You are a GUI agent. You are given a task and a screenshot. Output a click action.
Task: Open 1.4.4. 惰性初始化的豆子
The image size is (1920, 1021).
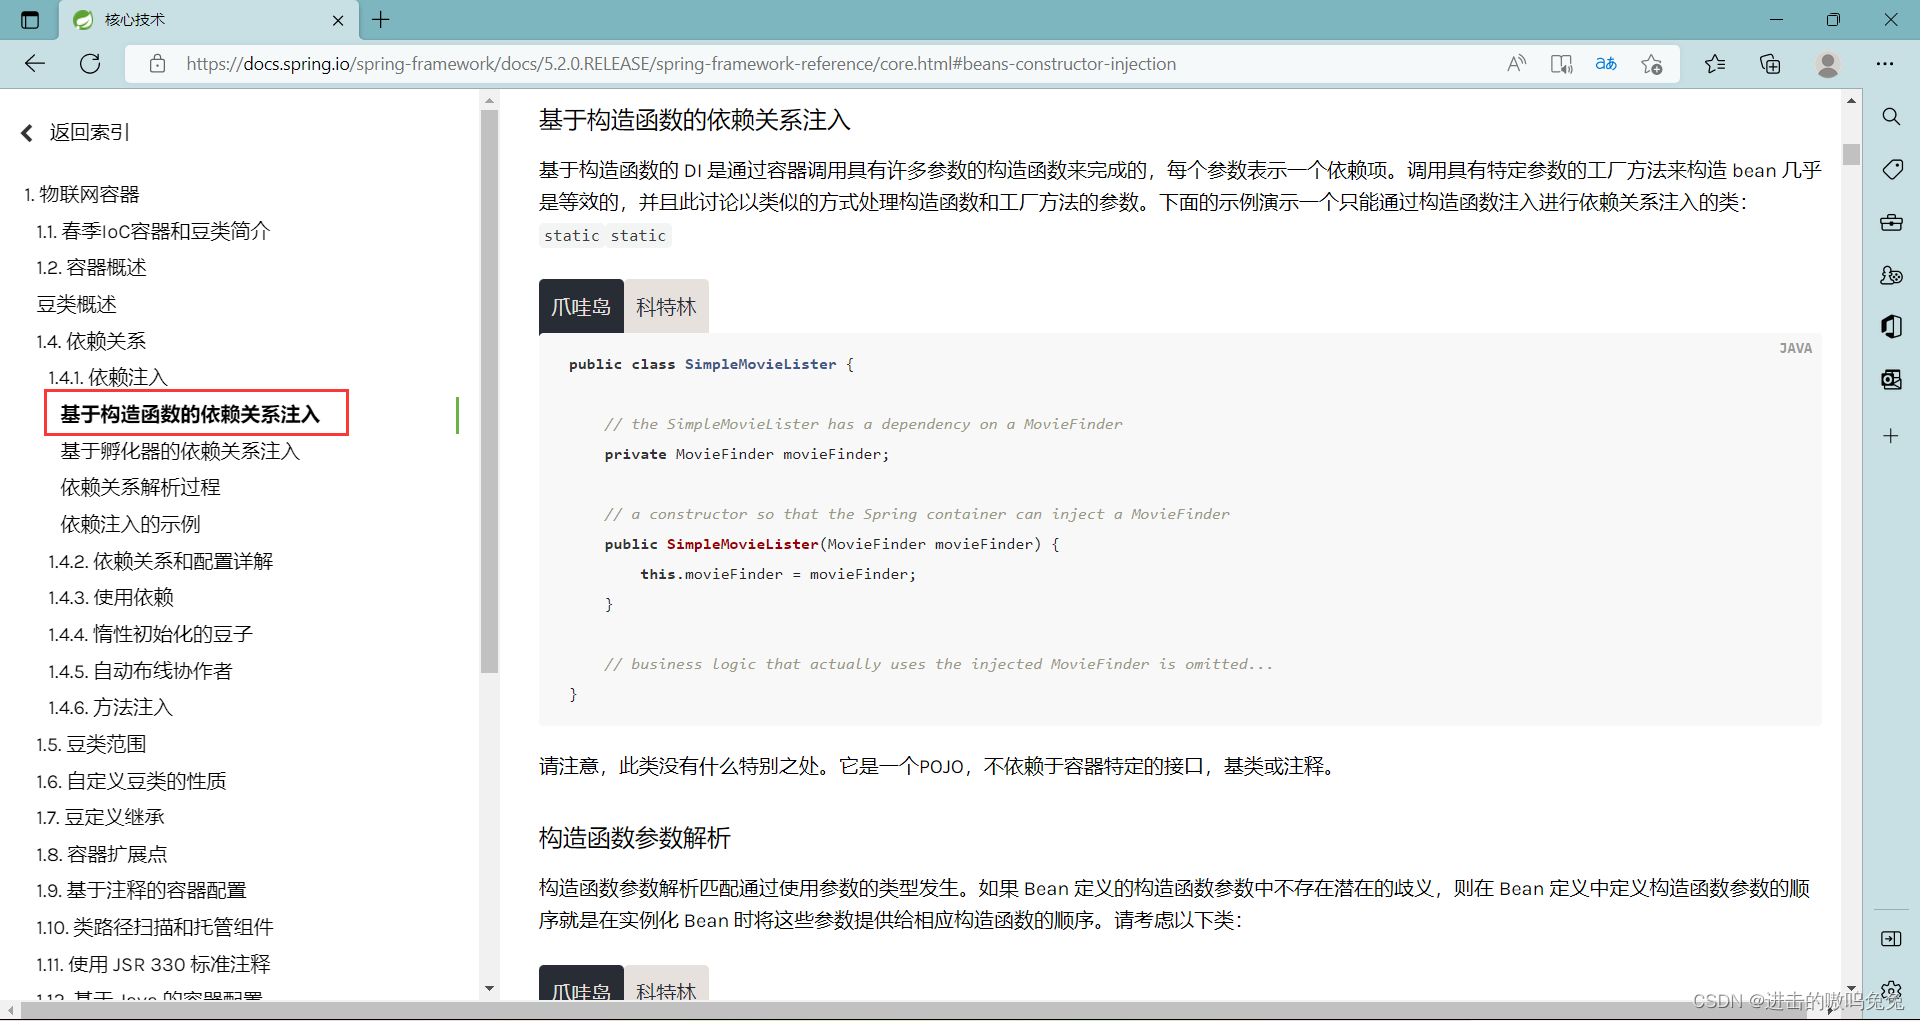point(151,634)
